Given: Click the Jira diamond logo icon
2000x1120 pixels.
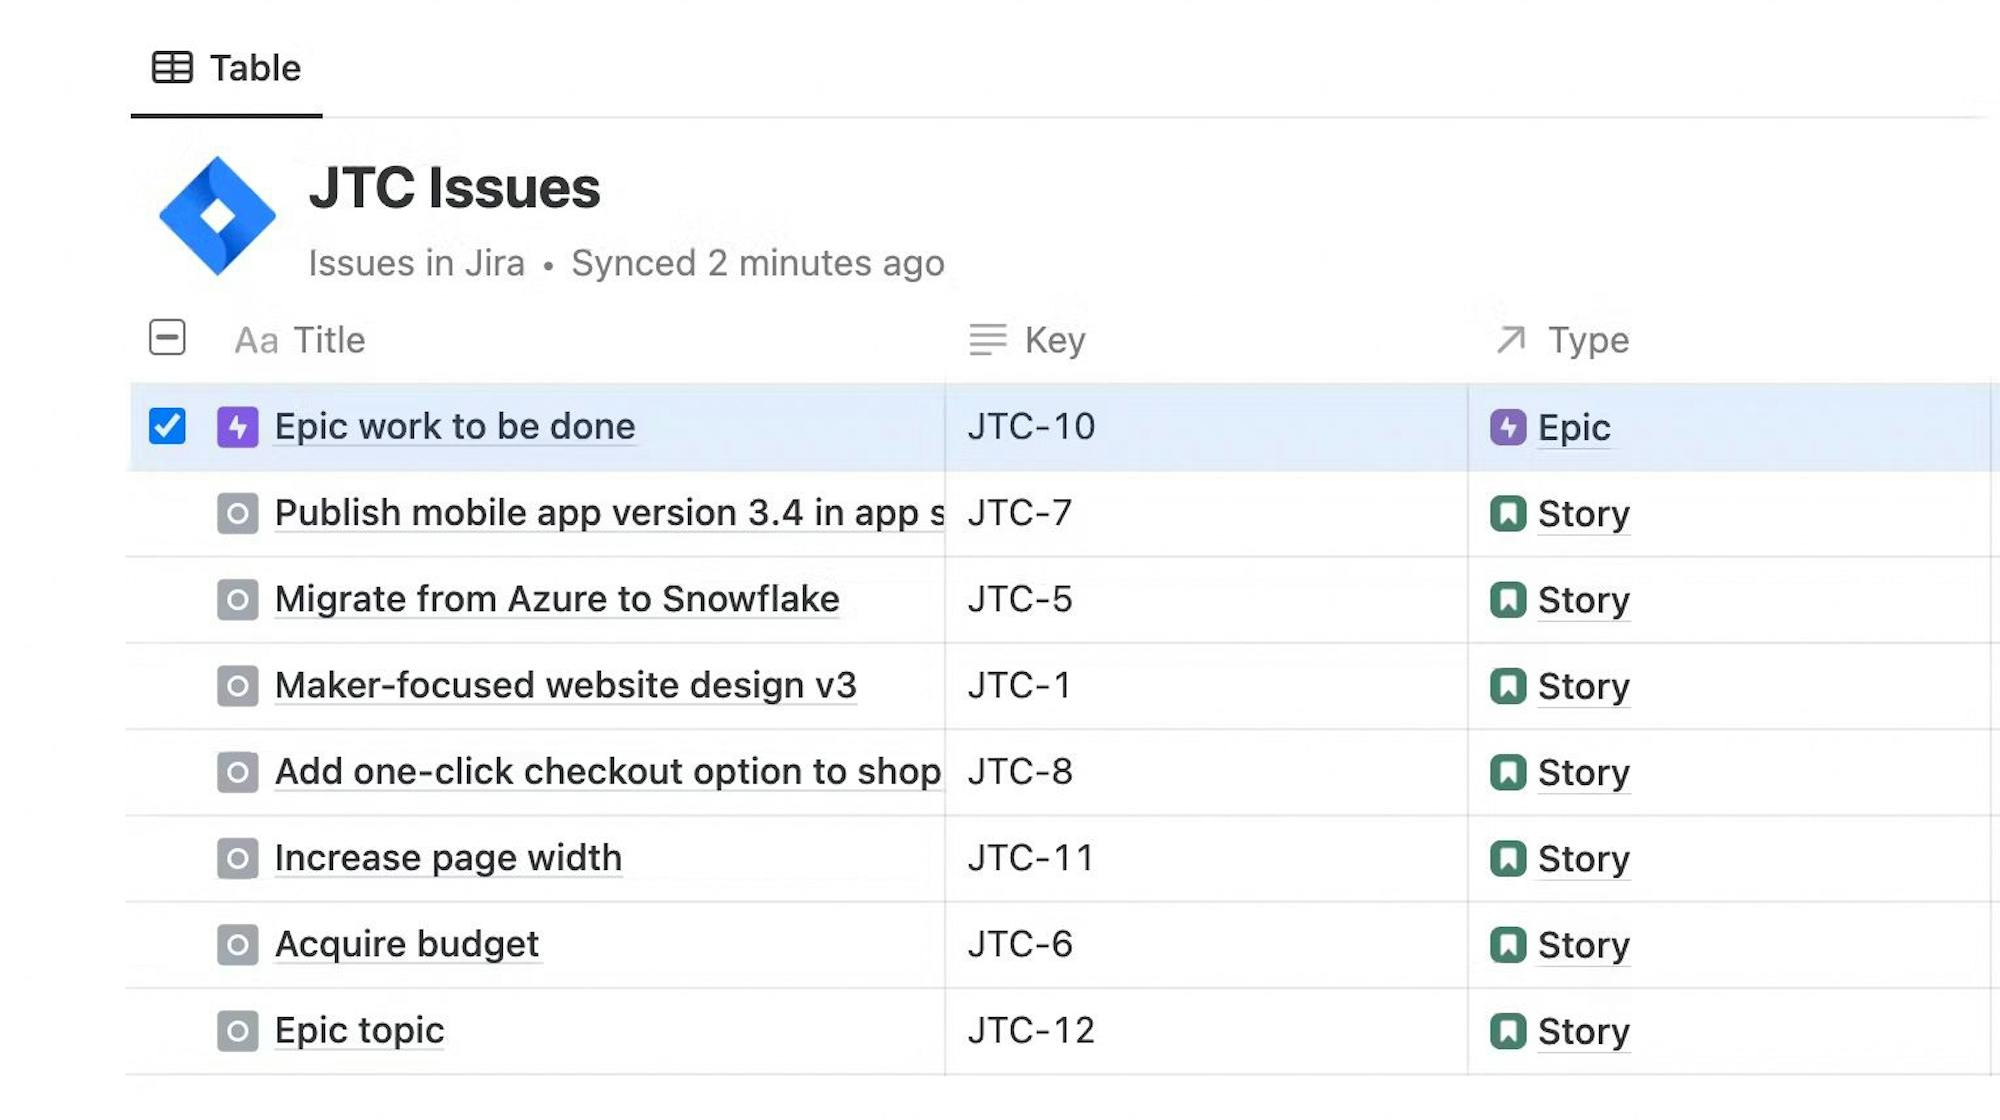Looking at the screenshot, I should [217, 215].
